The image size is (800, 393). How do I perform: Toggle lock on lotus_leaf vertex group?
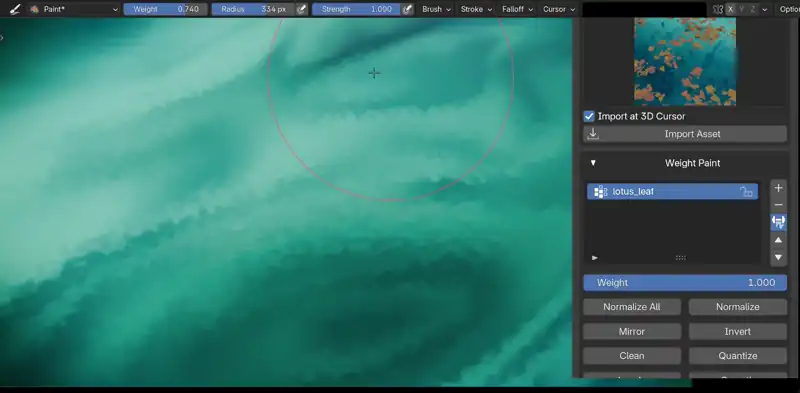(746, 192)
